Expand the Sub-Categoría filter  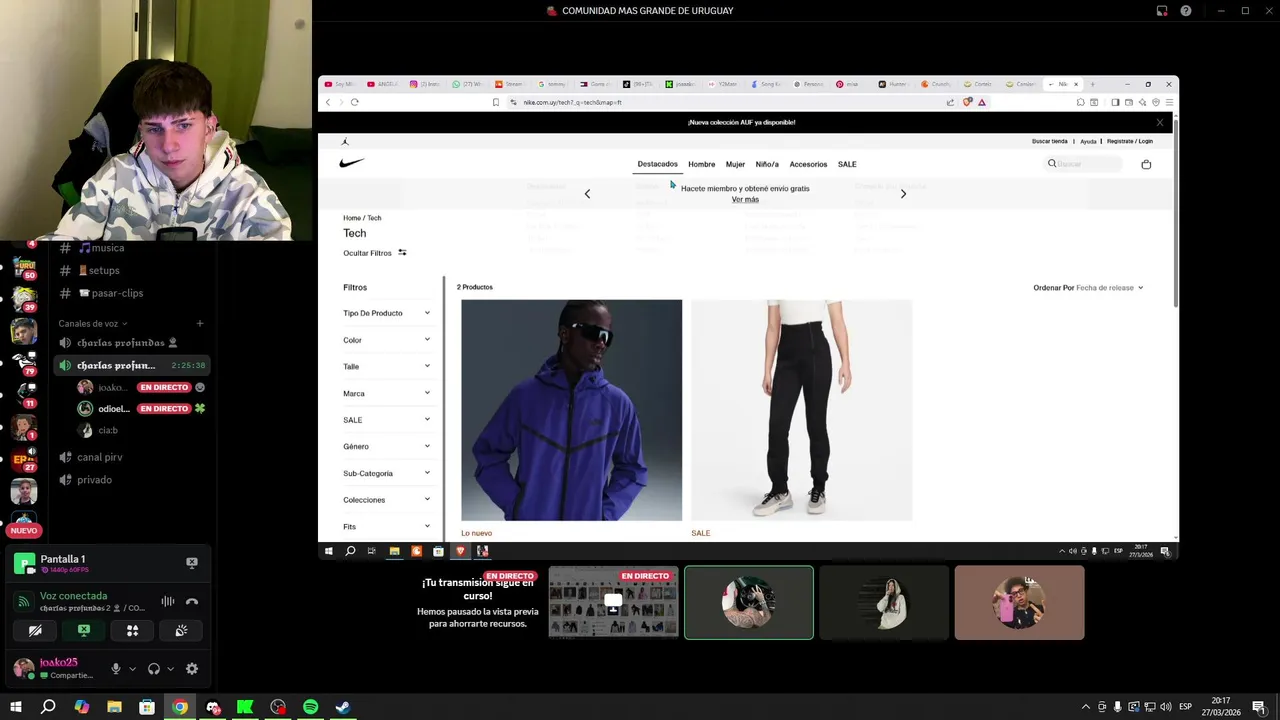[387, 473]
